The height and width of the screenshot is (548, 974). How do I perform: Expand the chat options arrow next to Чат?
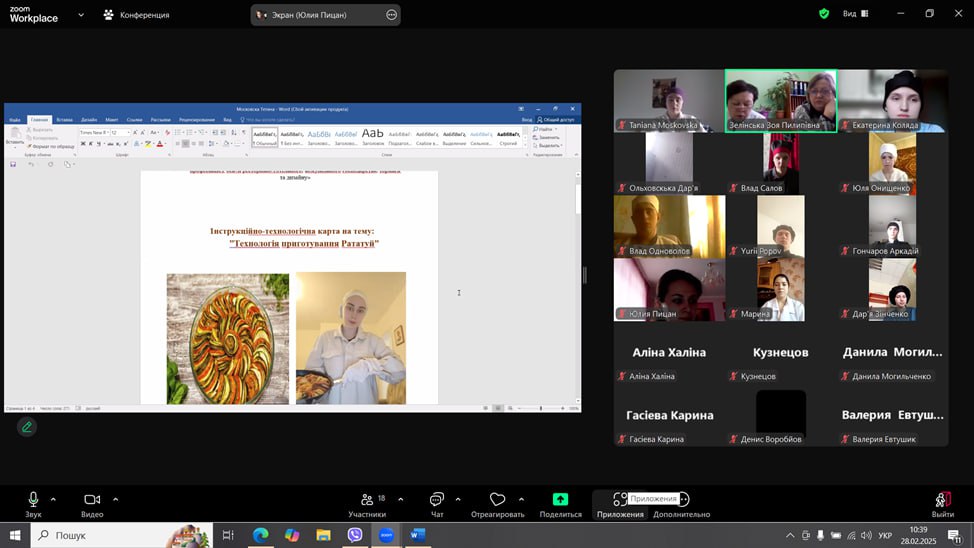coord(458,499)
